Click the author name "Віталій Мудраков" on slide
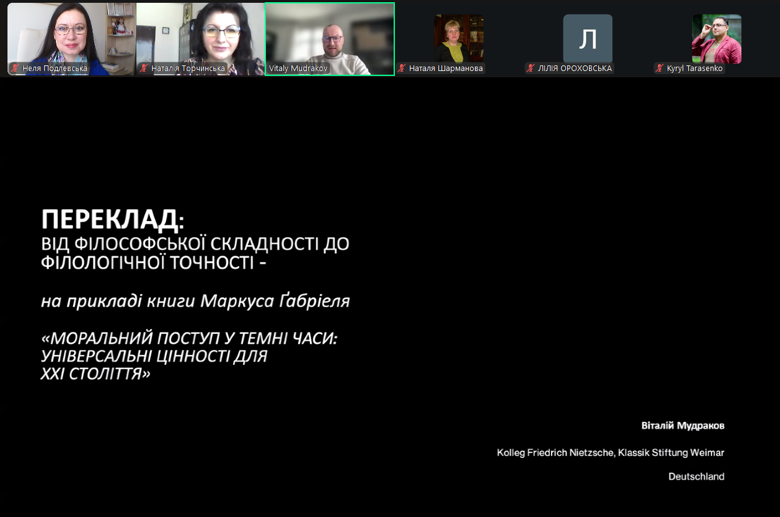The width and height of the screenshot is (780, 517). 682,425
